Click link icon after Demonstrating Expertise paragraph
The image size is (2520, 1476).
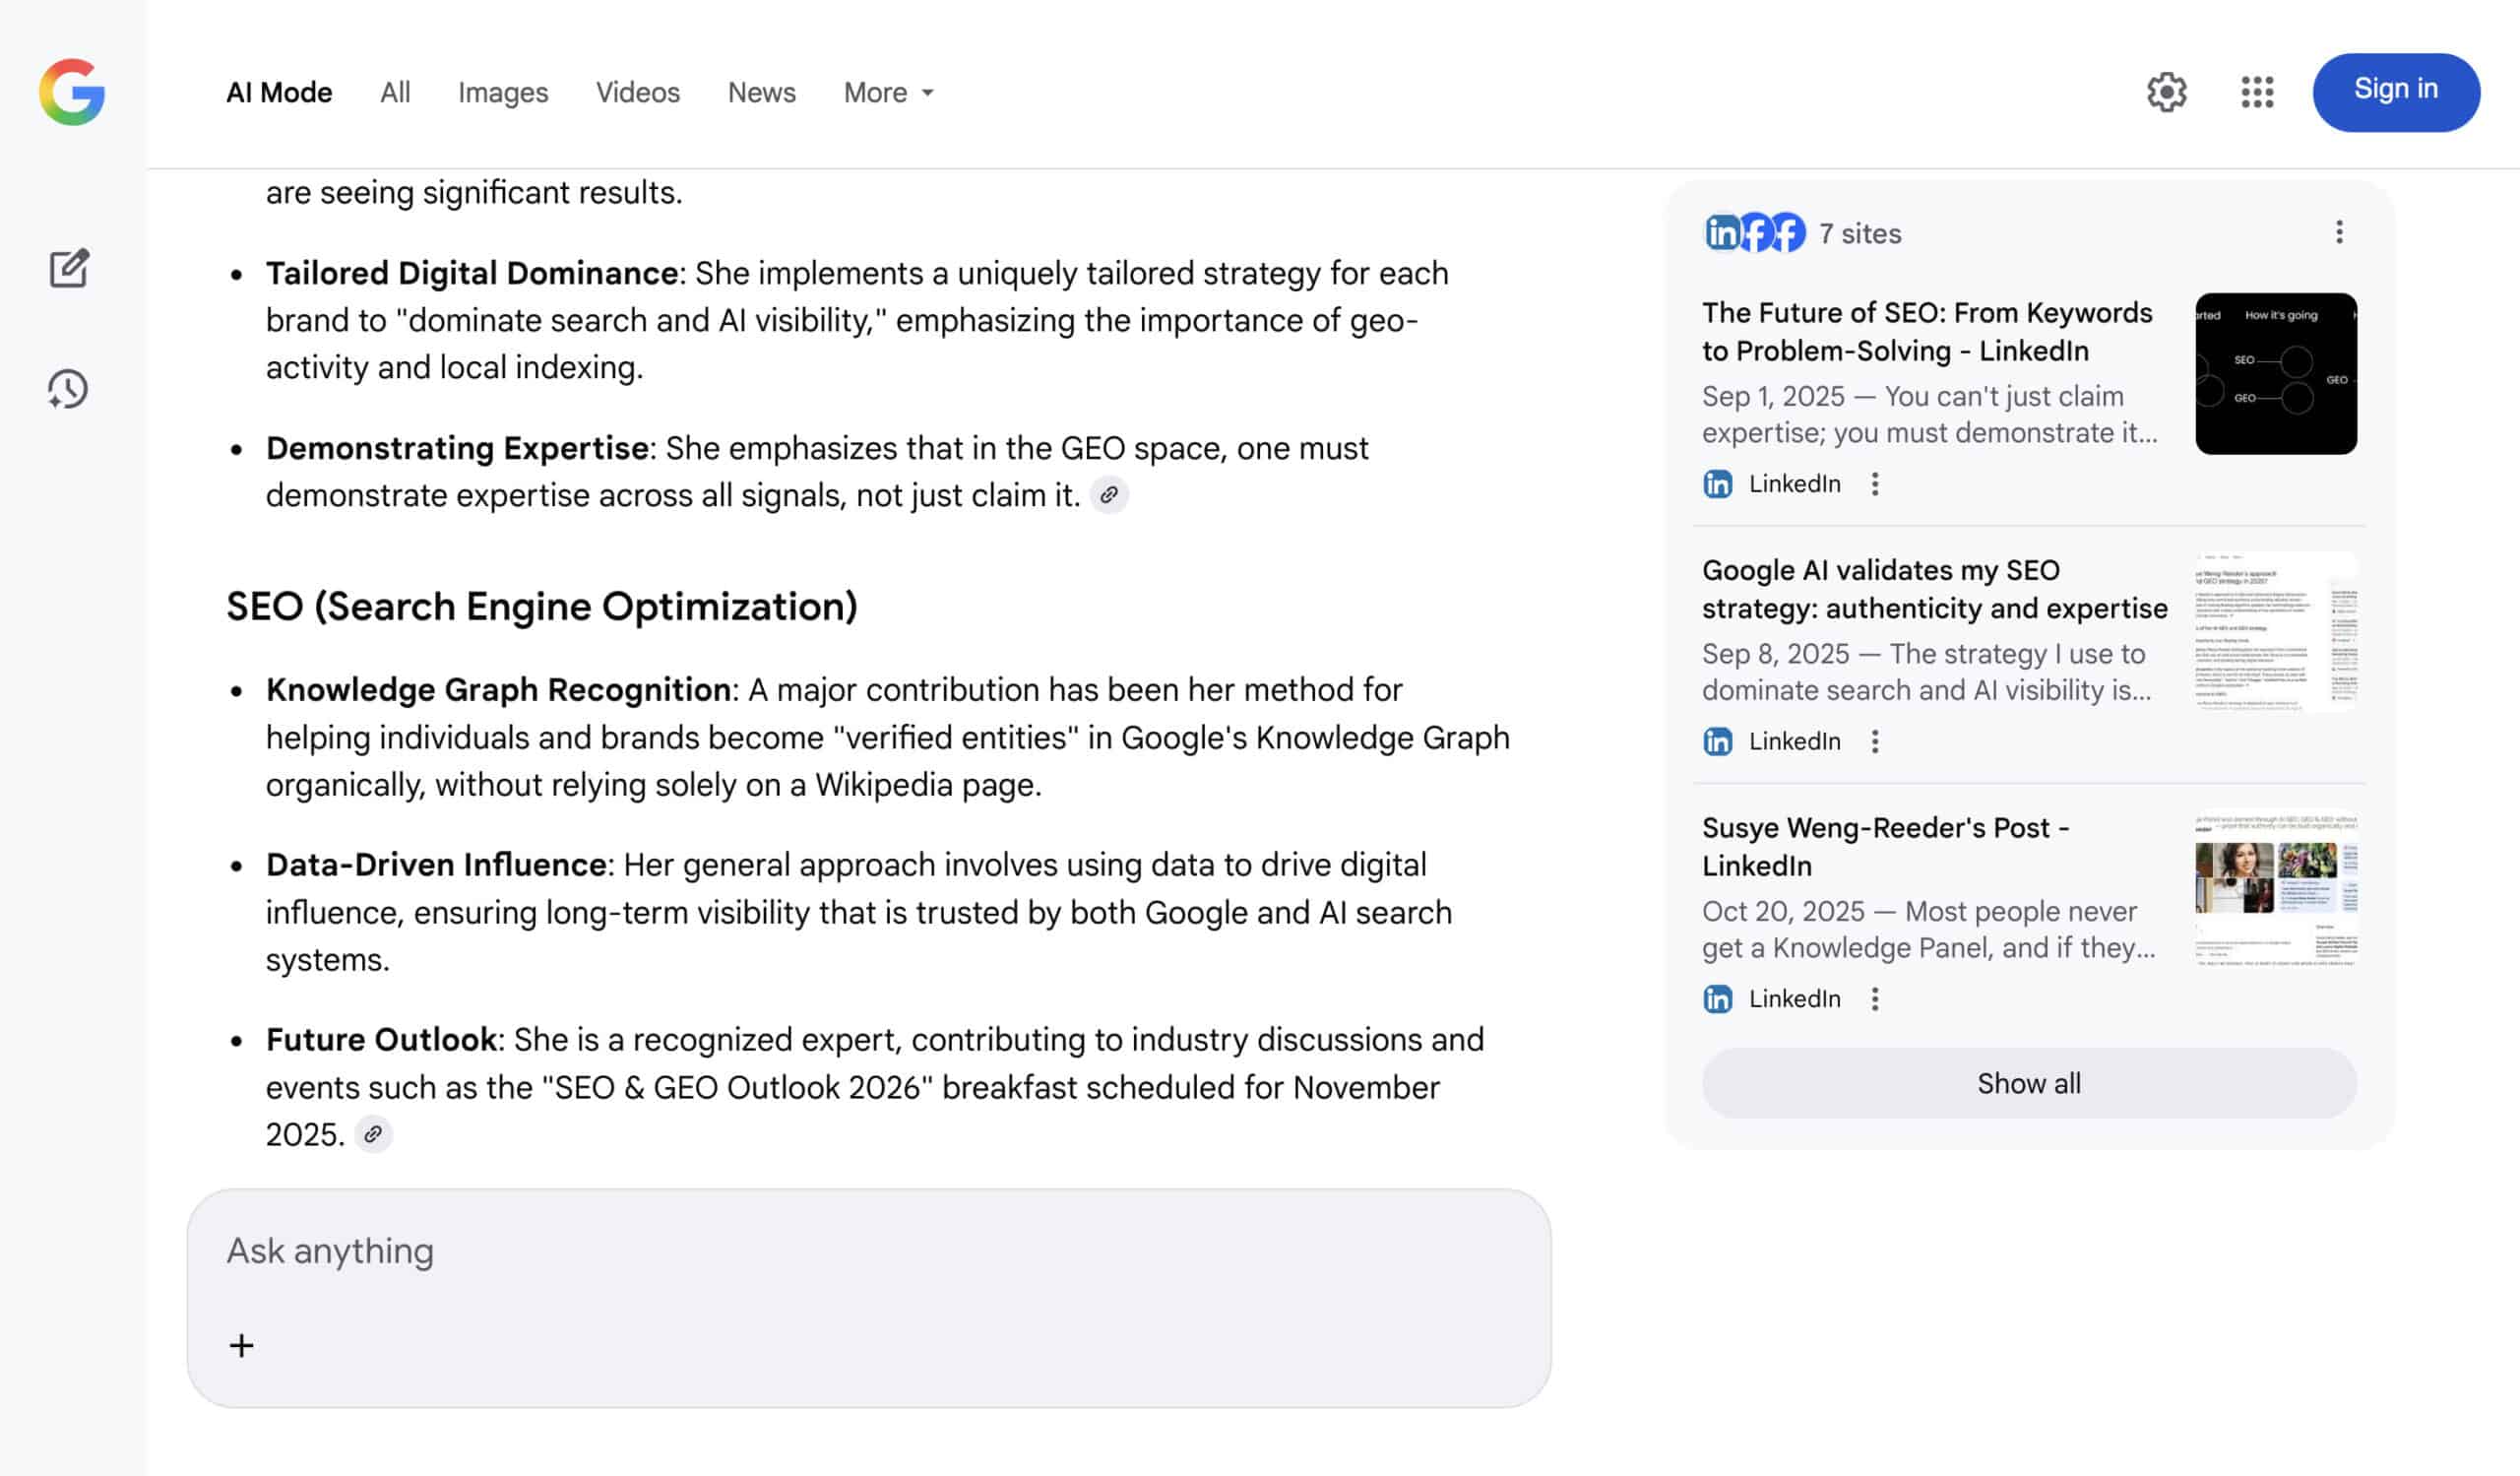[x=1108, y=495]
